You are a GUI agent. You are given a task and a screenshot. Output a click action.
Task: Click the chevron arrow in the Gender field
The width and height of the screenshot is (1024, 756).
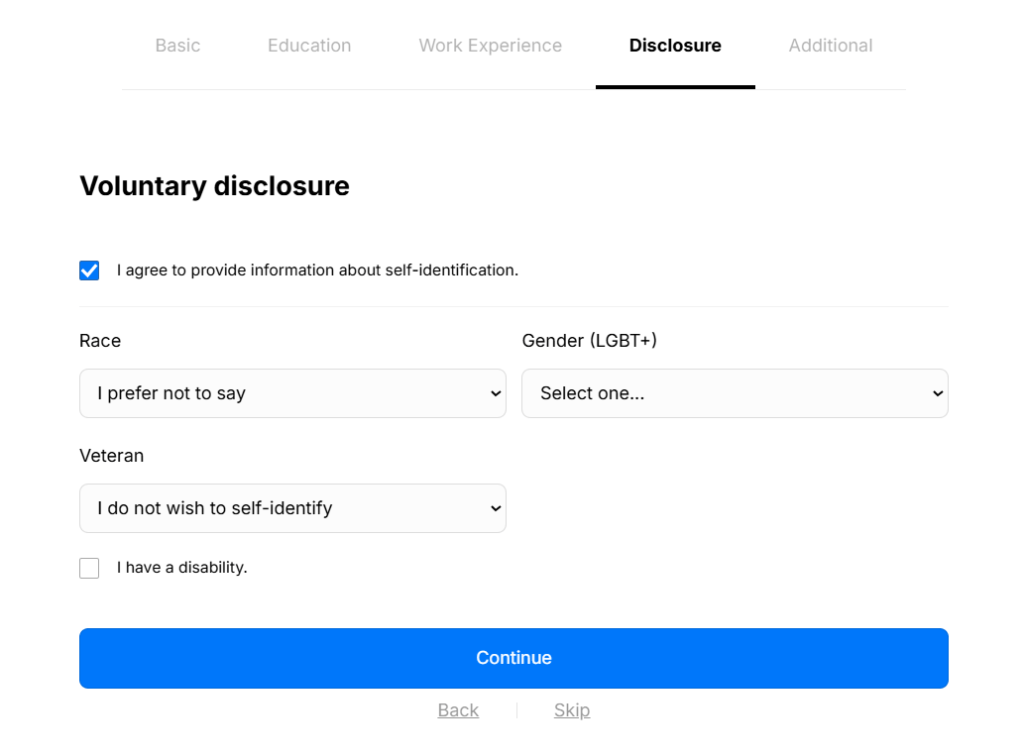point(937,393)
